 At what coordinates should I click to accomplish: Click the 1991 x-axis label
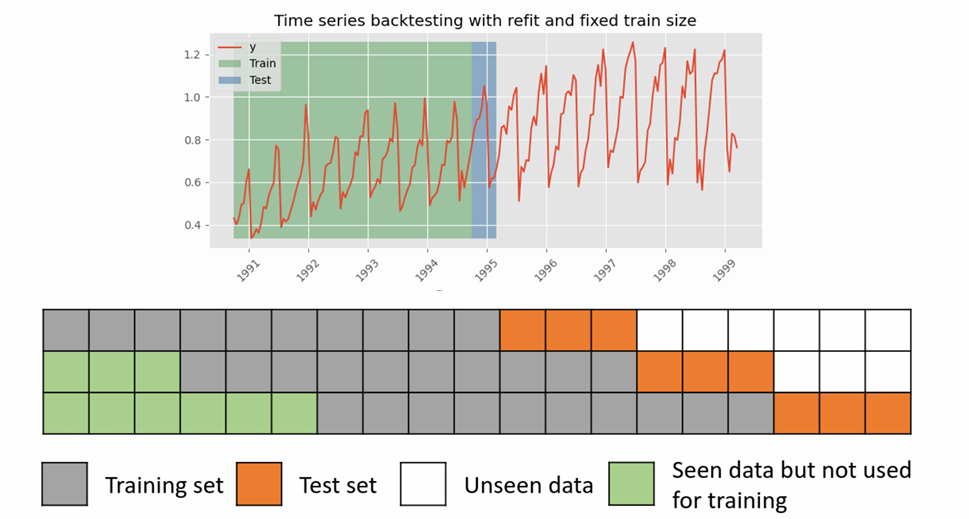[x=247, y=270]
